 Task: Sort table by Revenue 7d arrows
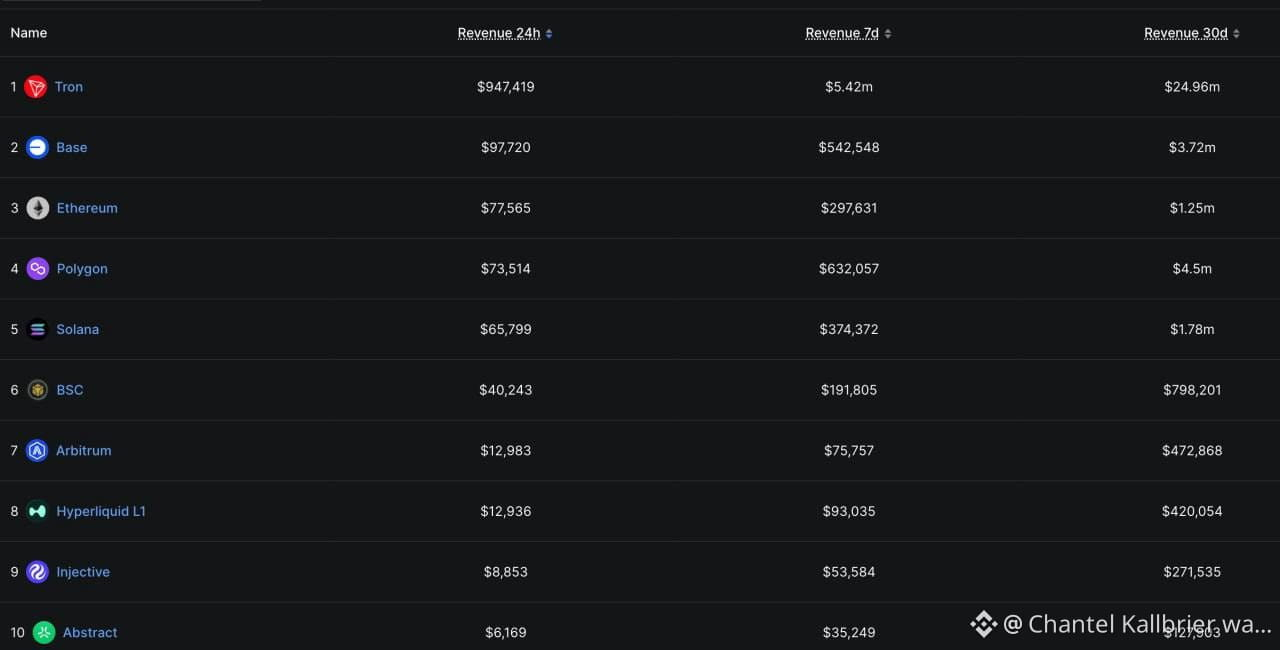coord(888,34)
